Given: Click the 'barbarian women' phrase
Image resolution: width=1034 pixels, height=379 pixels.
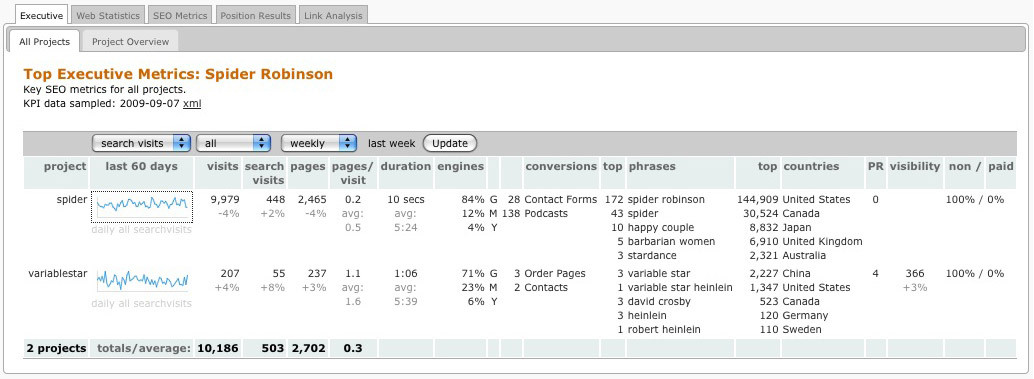Looking at the screenshot, I should [671, 241].
